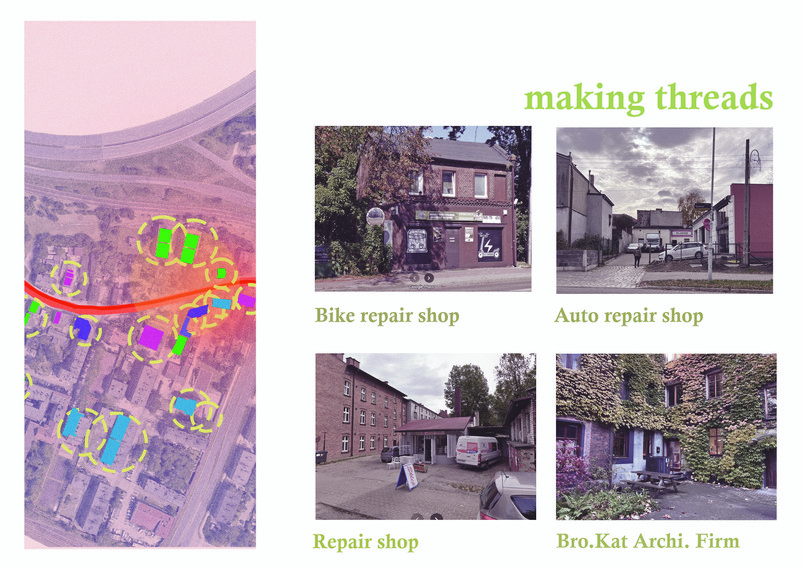Select the 'Bro.Kat Archi. Firm' caption
The width and height of the screenshot is (804, 569).
click(x=648, y=541)
